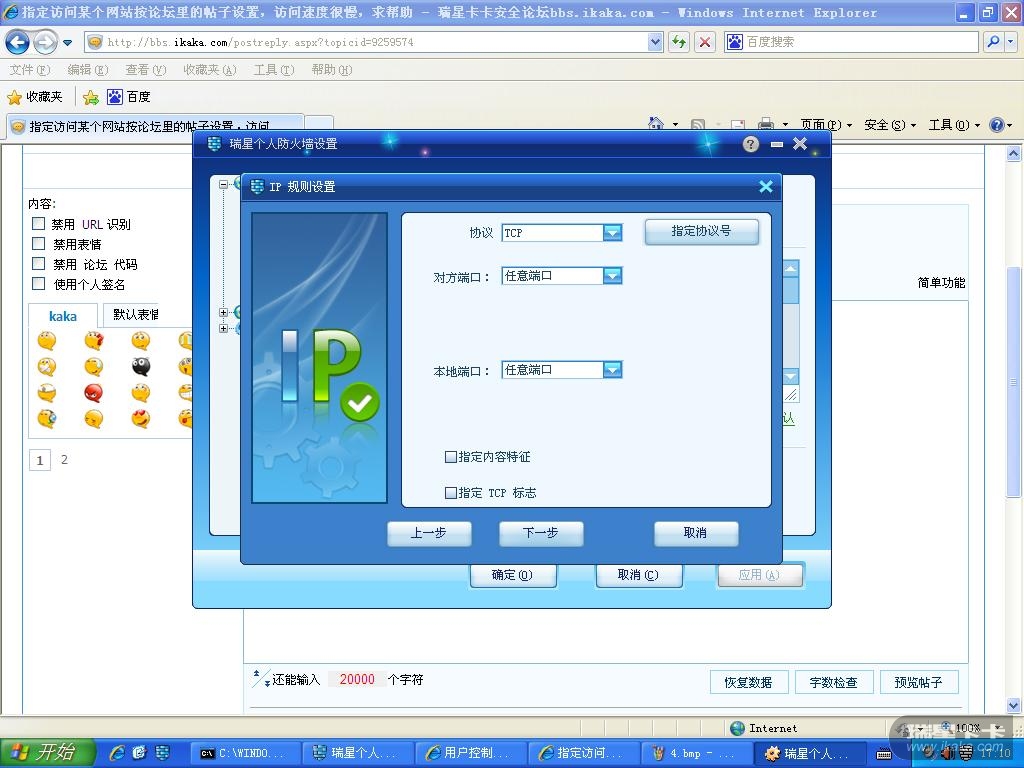This screenshot has height=768, width=1024.
Task: Click 恢复数据 button below the editor
Action: 749,682
